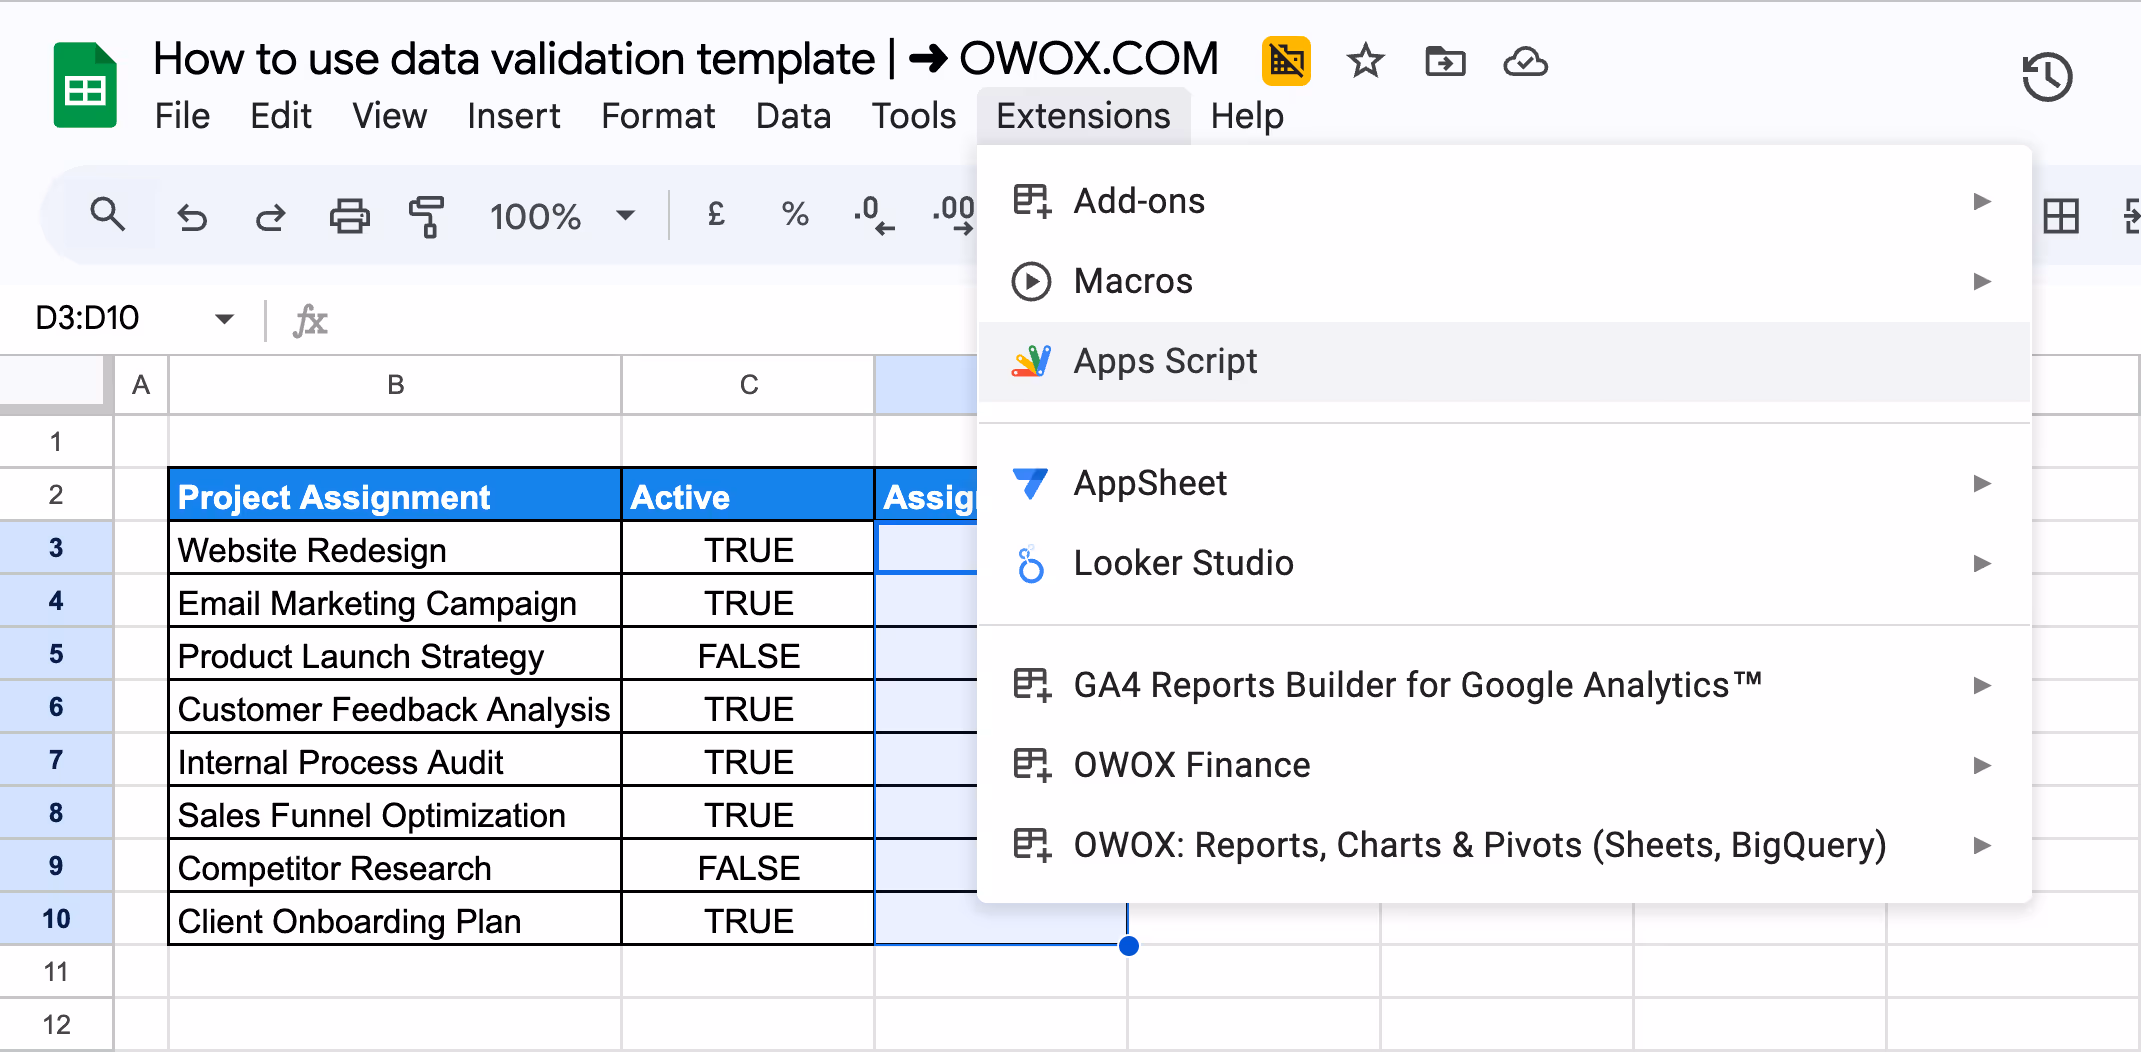Print the spreadsheet
The height and width of the screenshot is (1052, 2141).
(x=348, y=215)
